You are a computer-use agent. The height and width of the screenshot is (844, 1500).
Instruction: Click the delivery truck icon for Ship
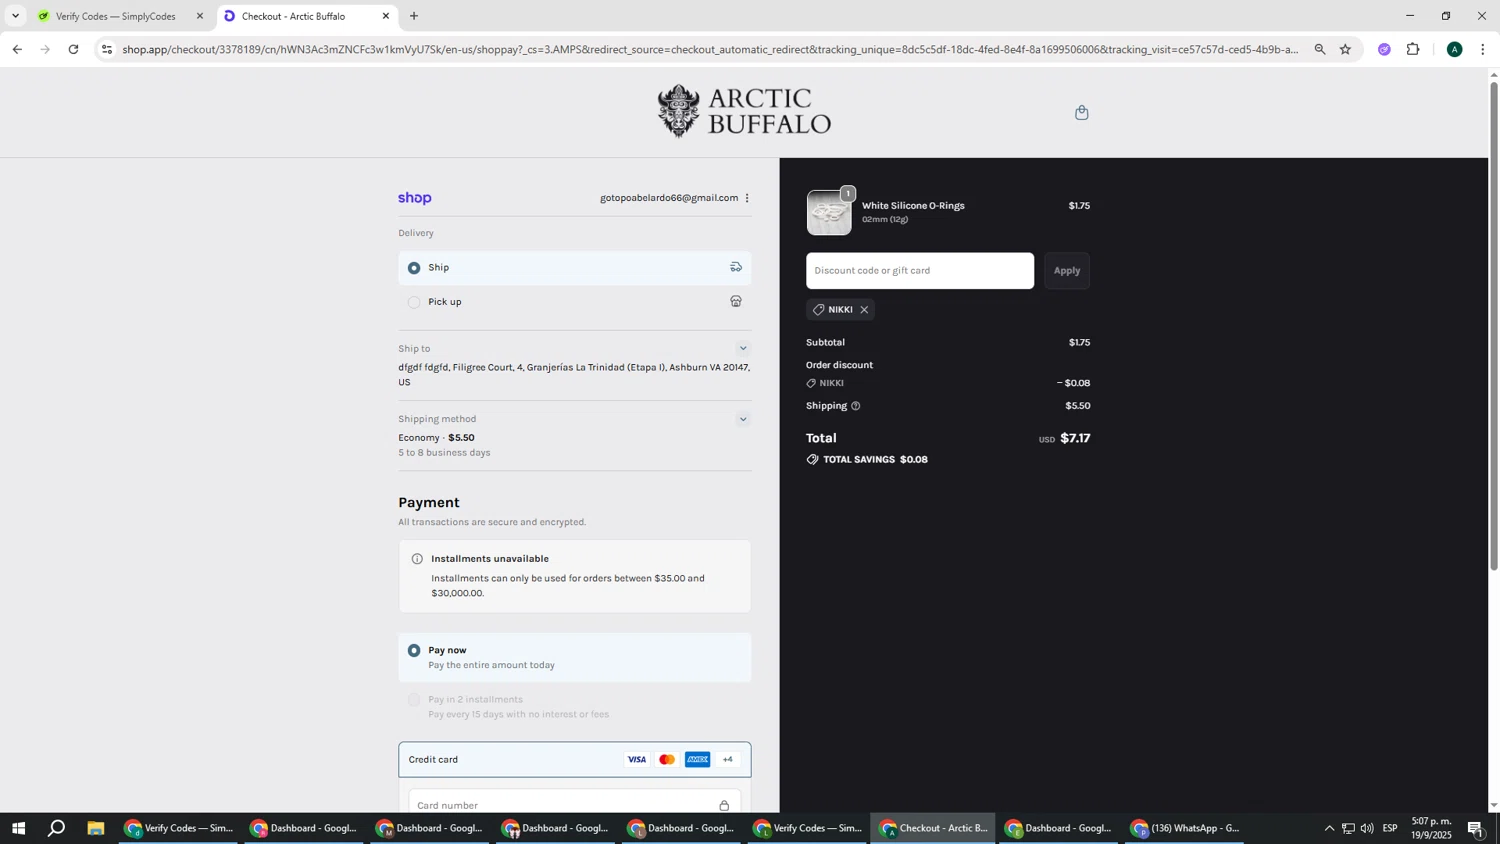tap(736, 267)
